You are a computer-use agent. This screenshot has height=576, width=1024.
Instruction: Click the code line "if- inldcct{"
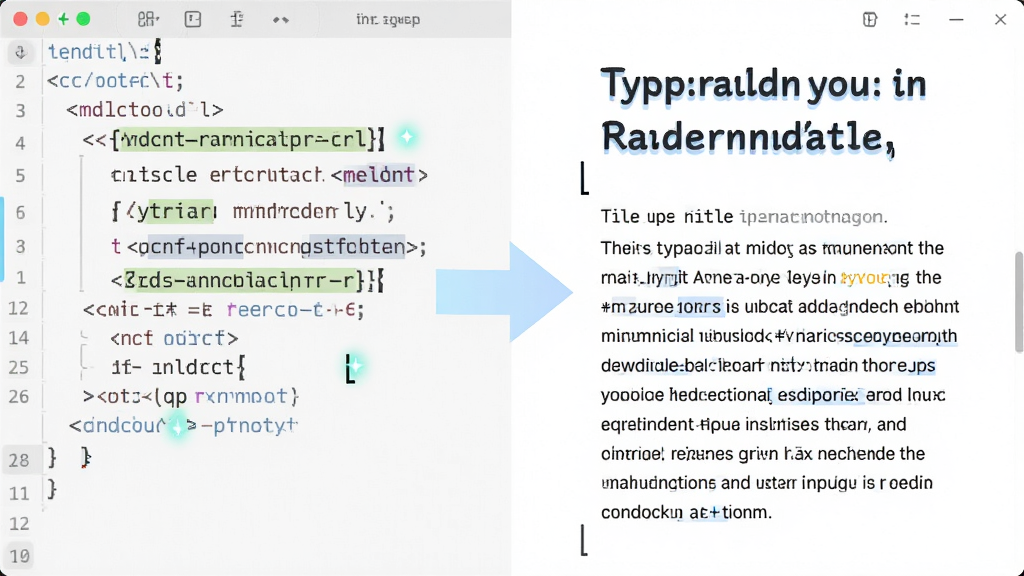[x=178, y=367]
